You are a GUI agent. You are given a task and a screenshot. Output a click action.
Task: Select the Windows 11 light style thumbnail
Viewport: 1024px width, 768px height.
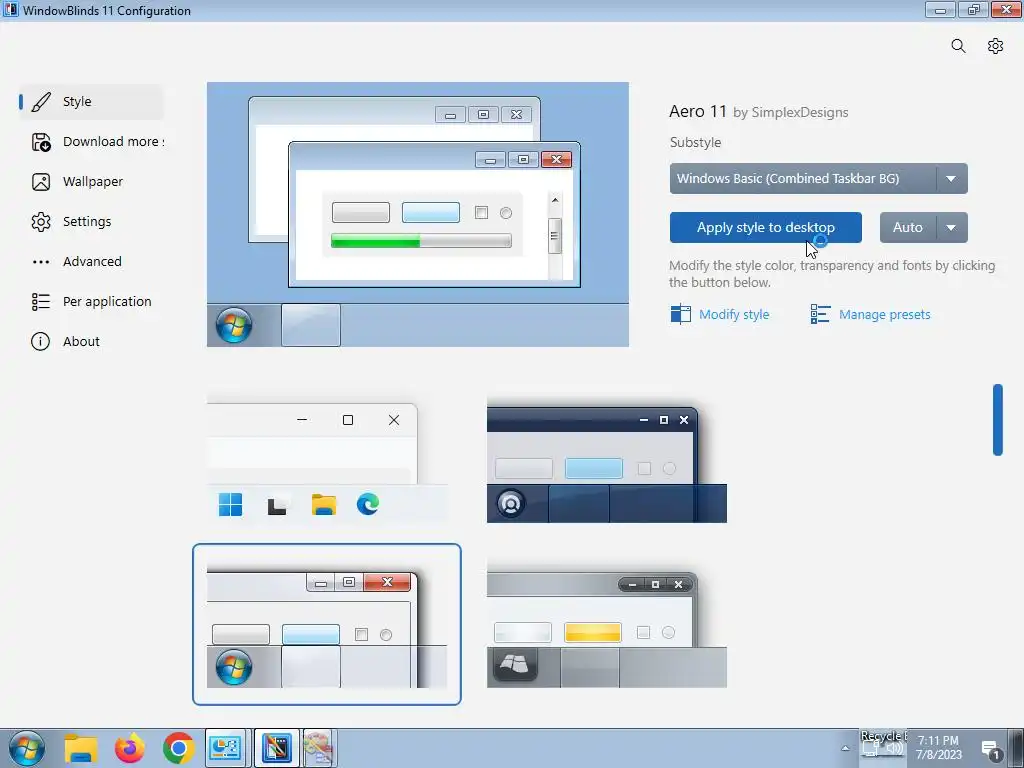click(327, 462)
